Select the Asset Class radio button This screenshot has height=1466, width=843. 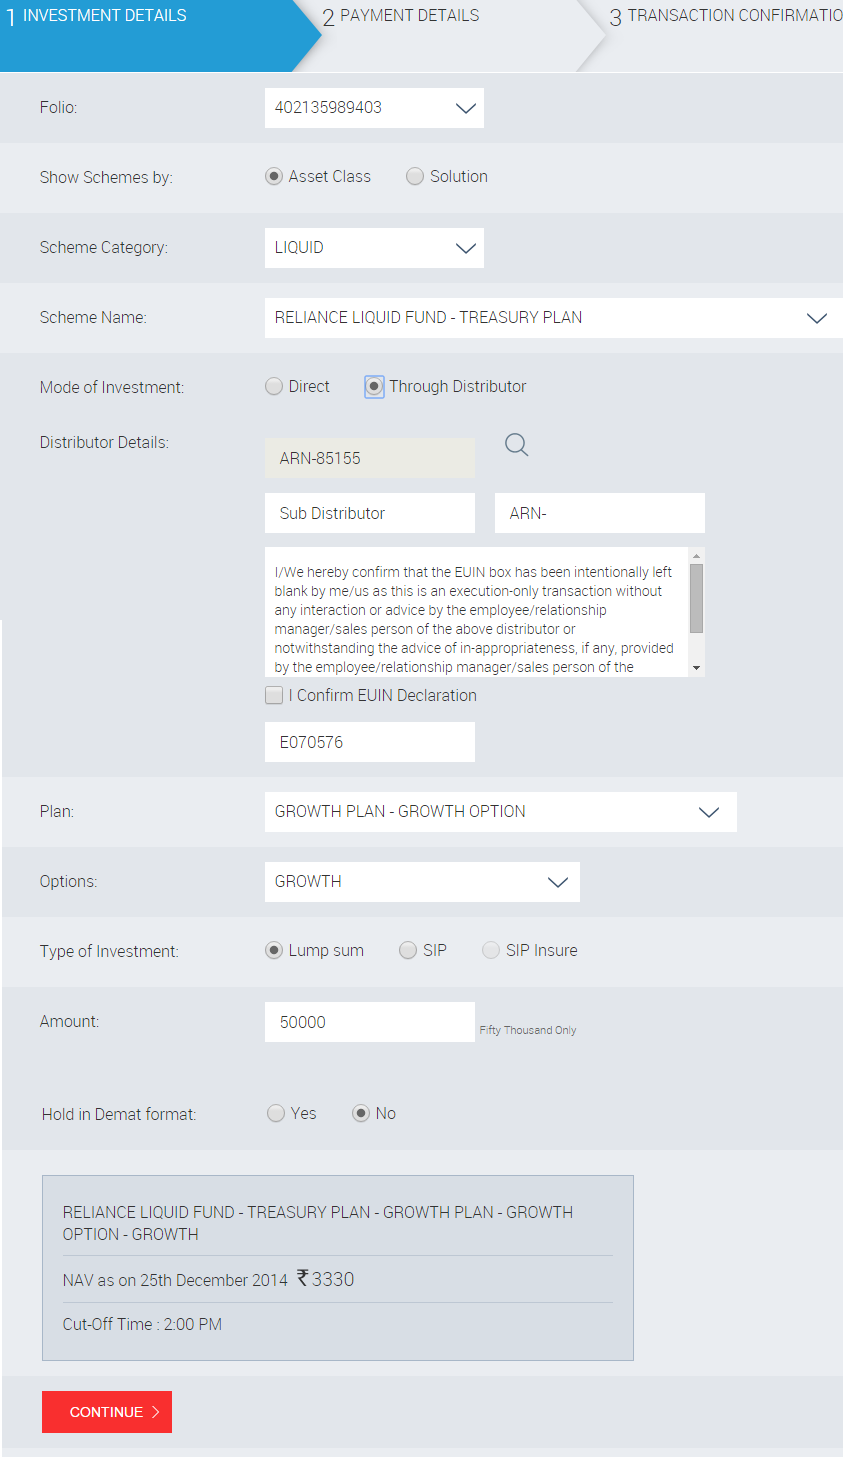(x=274, y=176)
